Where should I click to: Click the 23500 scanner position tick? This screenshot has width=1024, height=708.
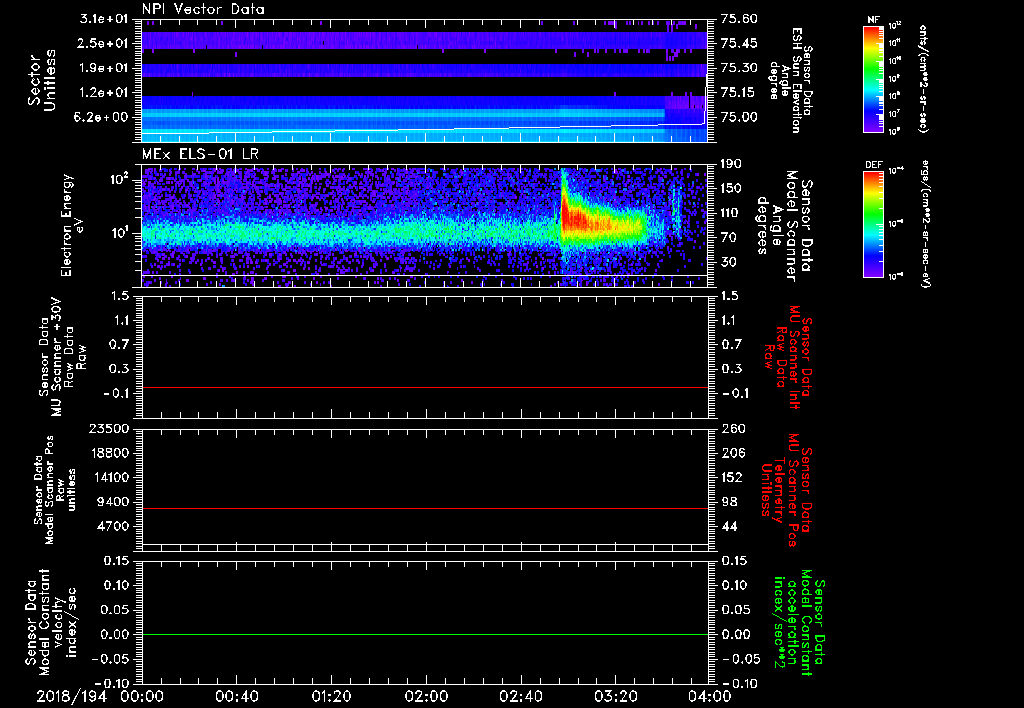[x=108, y=428]
